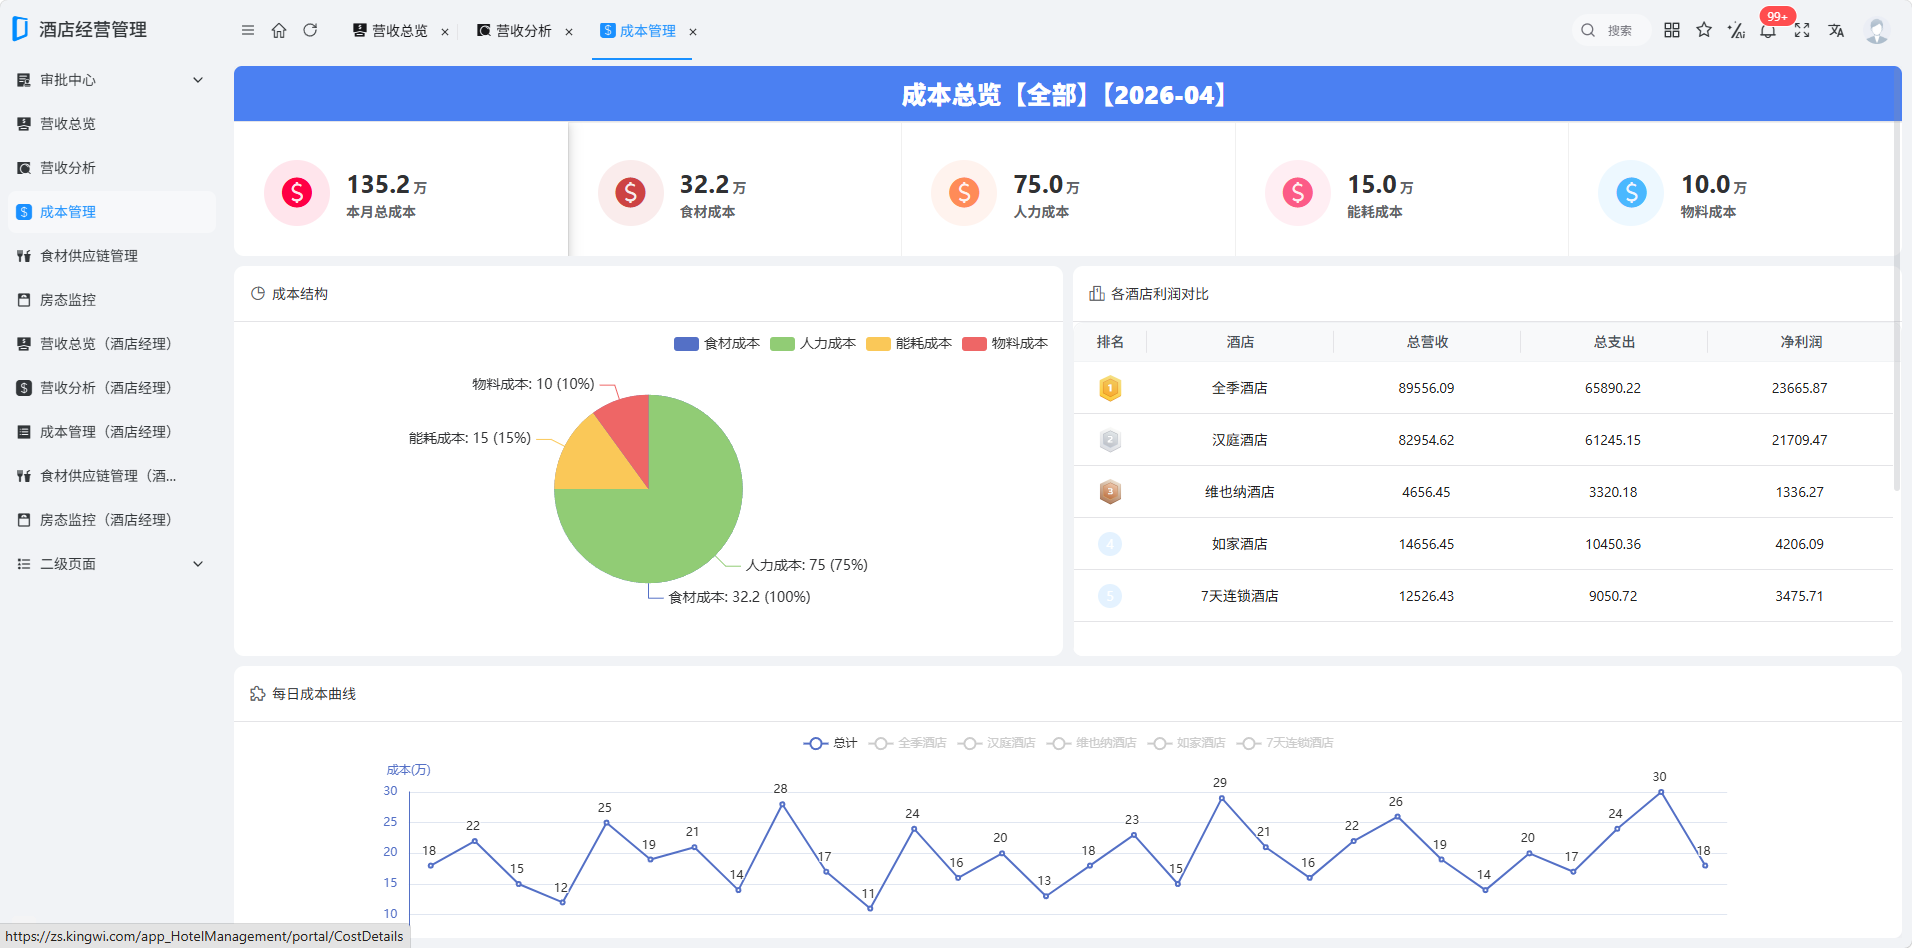Screen dimensions: 1912x948
Task: Expand 审批中心 sidebar menu
Action: pos(110,80)
